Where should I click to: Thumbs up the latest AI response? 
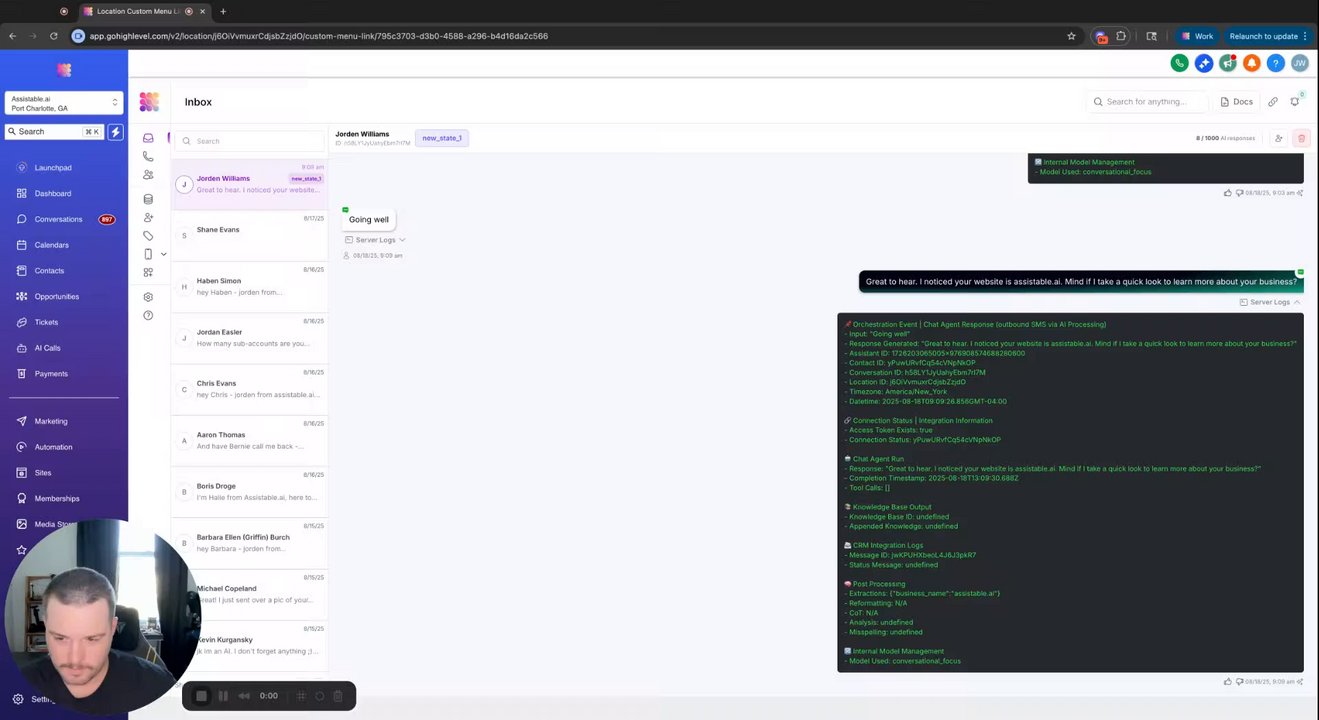[x=1227, y=682]
